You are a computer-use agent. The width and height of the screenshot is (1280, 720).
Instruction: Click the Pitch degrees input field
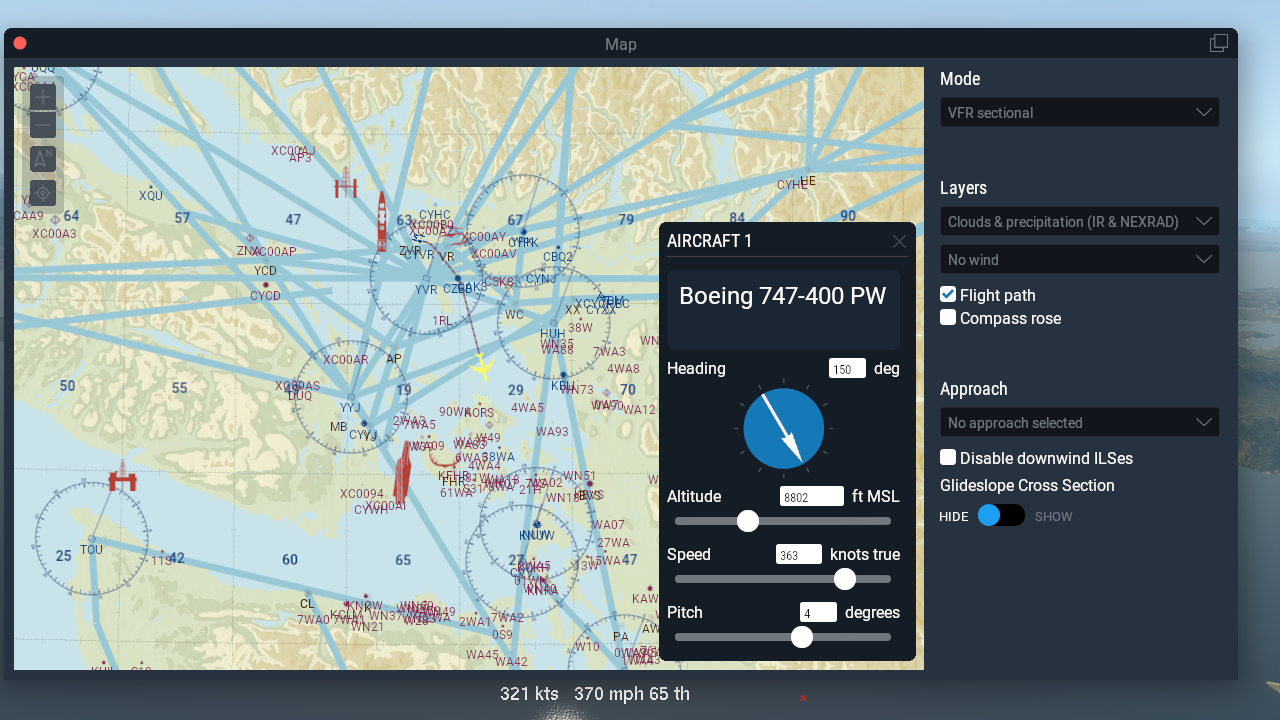pyautogui.click(x=818, y=613)
